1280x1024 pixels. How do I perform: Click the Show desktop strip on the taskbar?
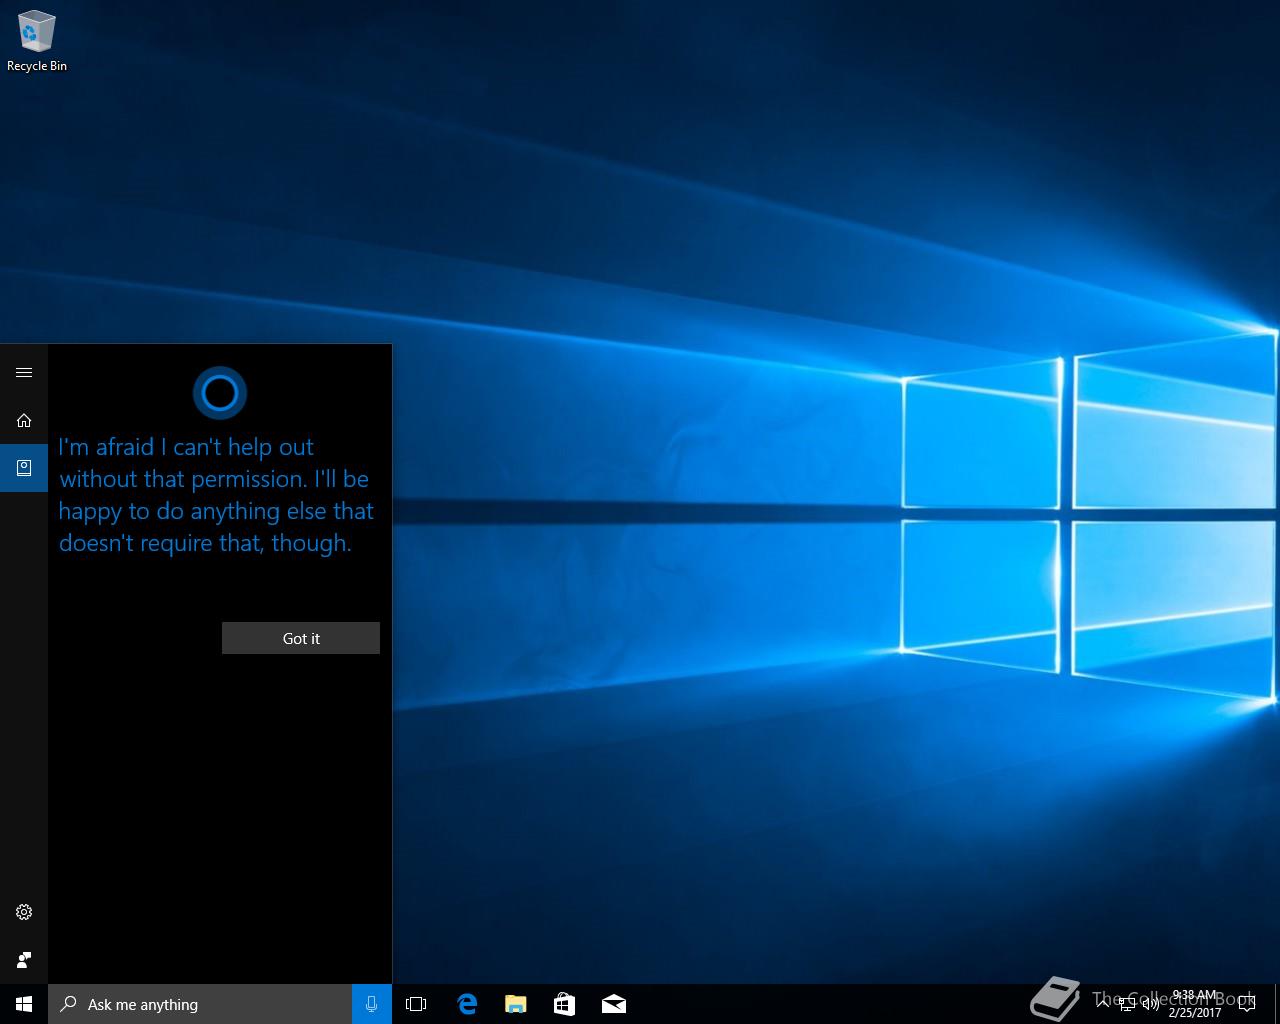(x=1277, y=1004)
